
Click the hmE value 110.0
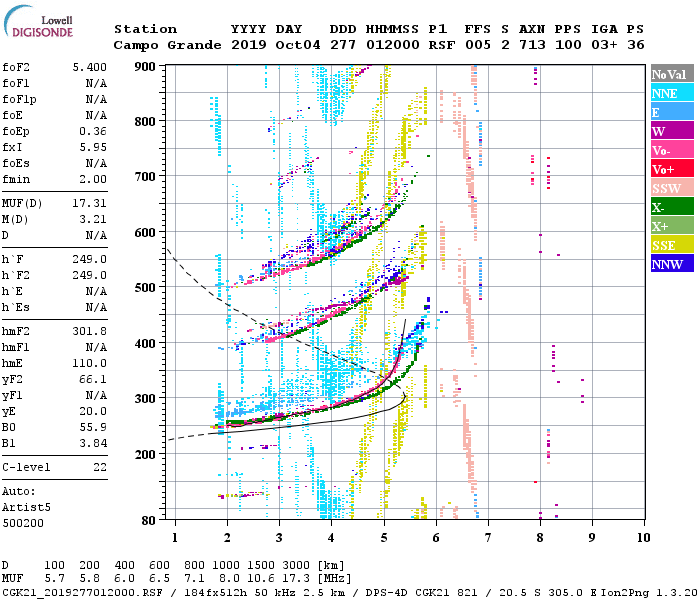pyautogui.click(x=90, y=363)
